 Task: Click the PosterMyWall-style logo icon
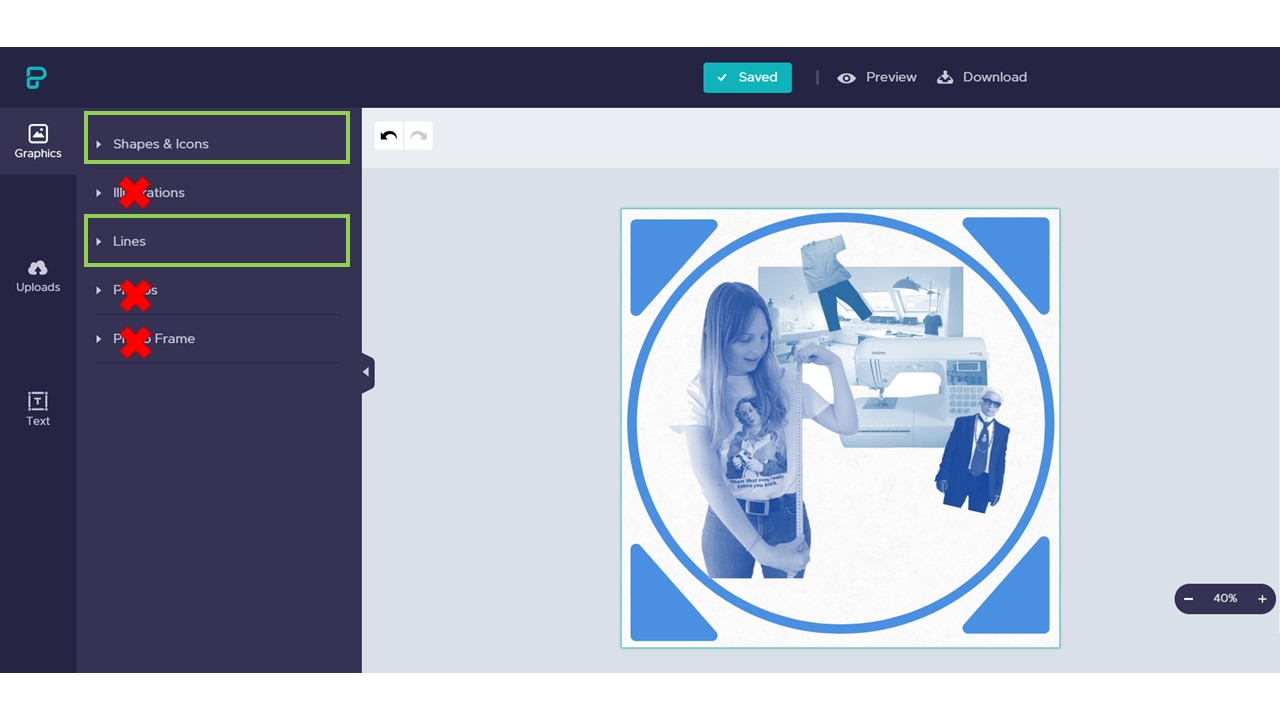[x=37, y=78]
